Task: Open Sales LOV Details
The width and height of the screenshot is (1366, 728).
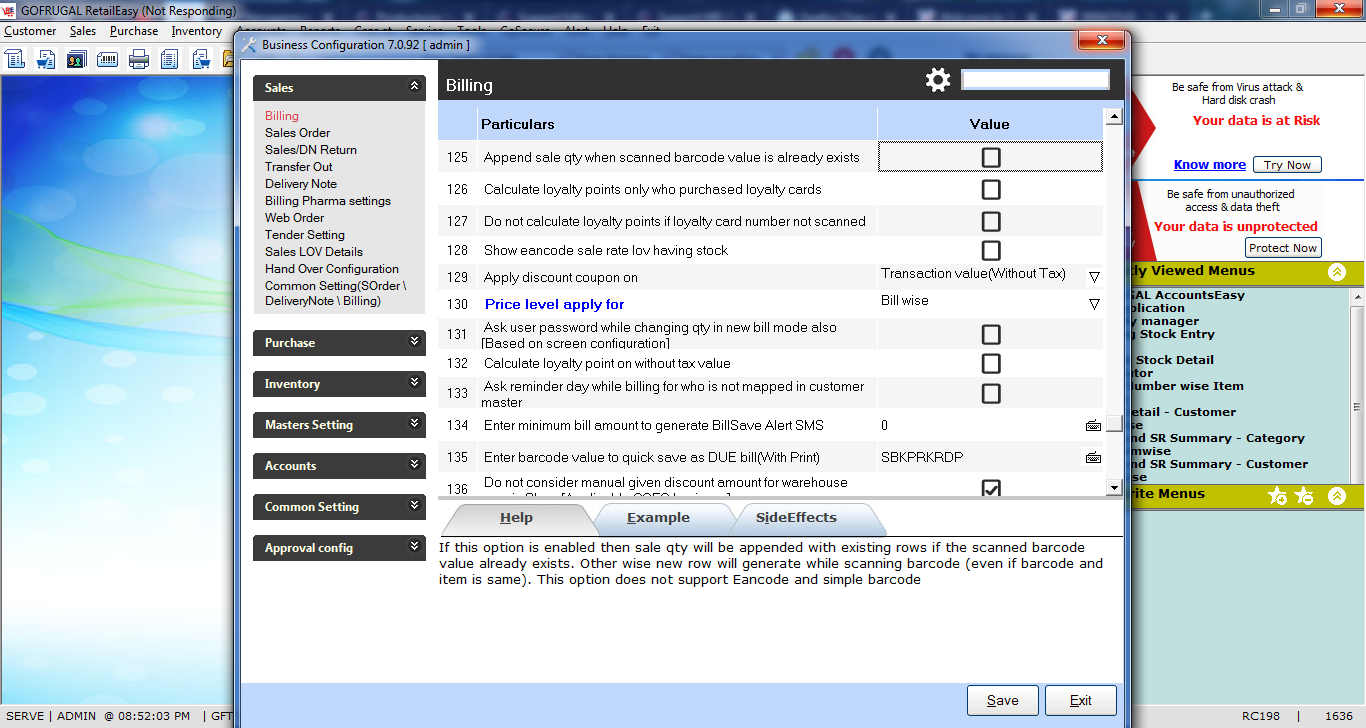Action: (314, 252)
